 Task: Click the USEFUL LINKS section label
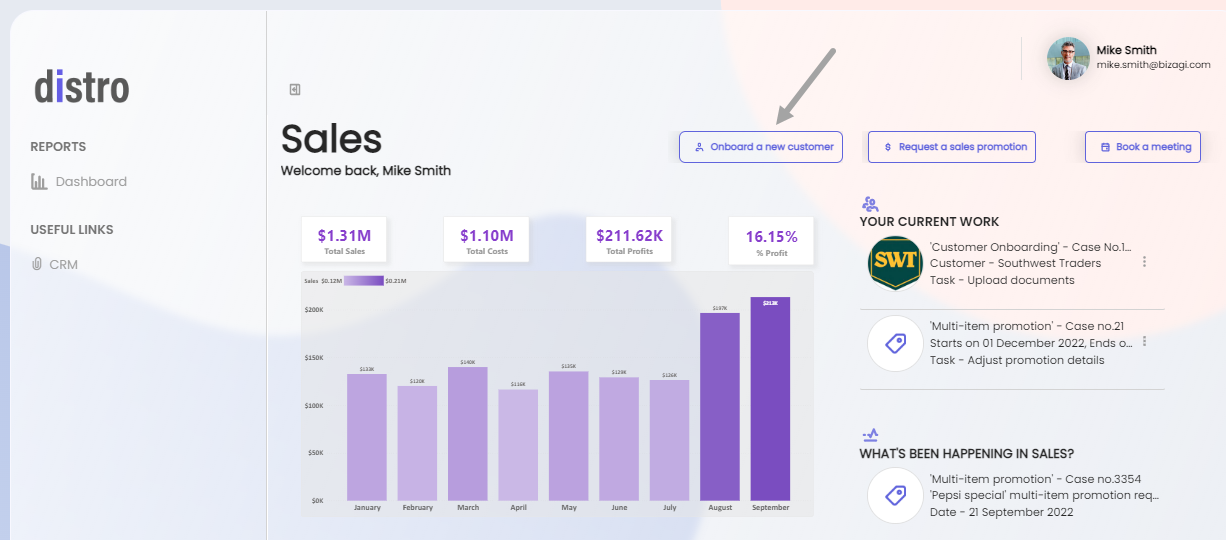tap(72, 230)
